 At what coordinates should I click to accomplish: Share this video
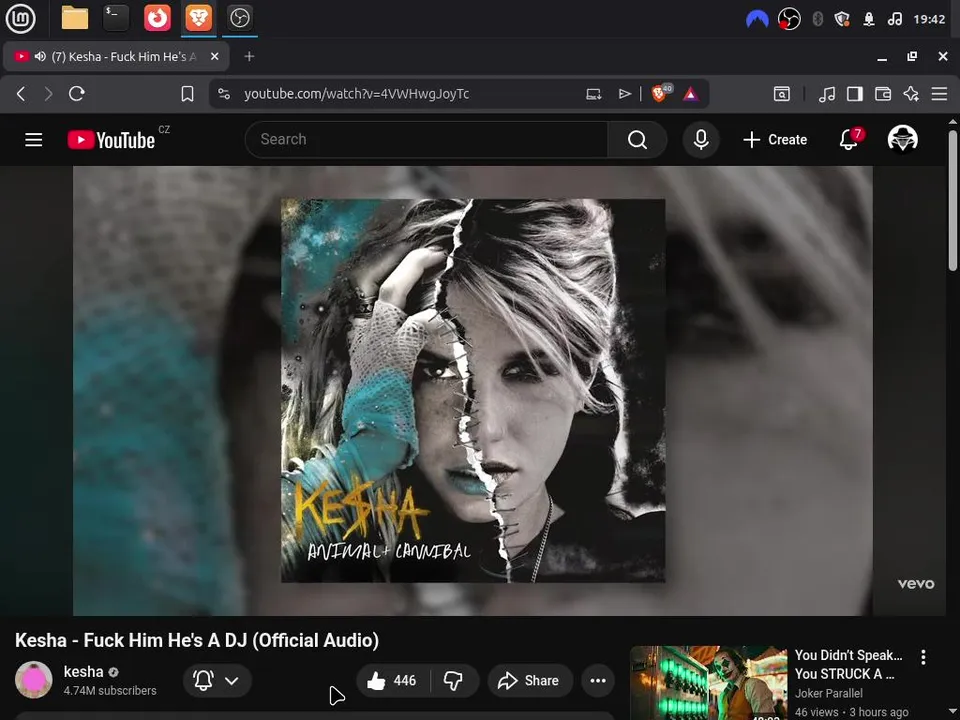pyautogui.click(x=530, y=680)
